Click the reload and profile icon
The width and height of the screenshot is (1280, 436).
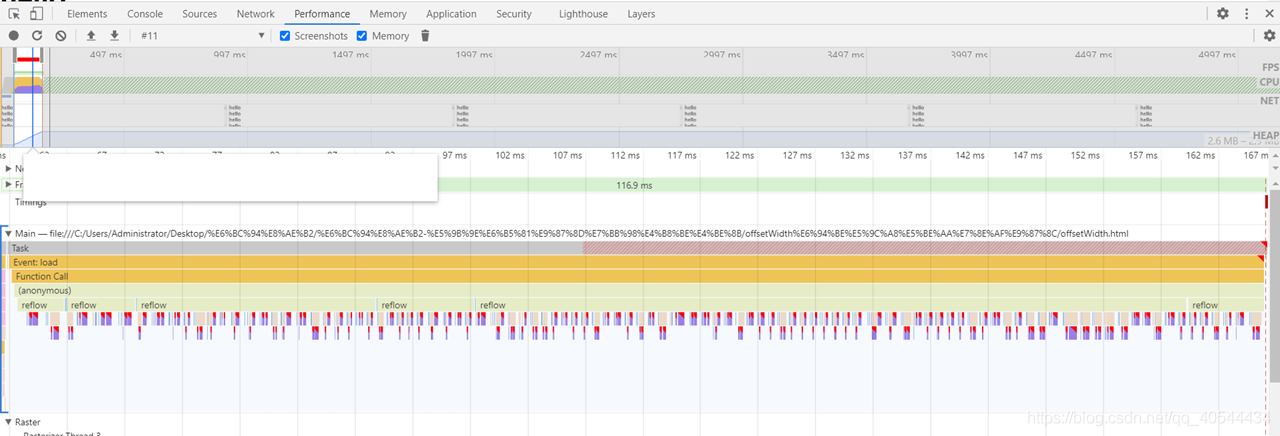(37, 36)
